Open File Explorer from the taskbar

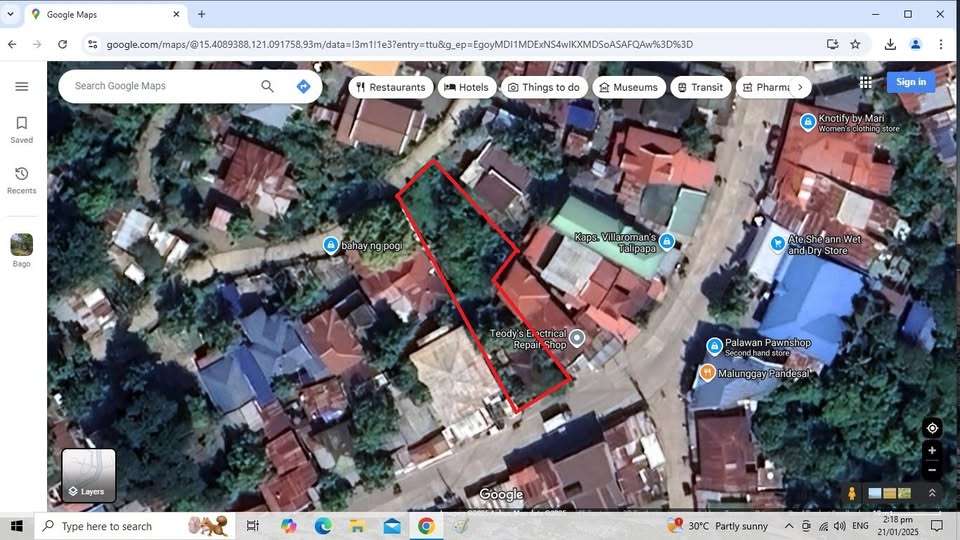coord(358,526)
